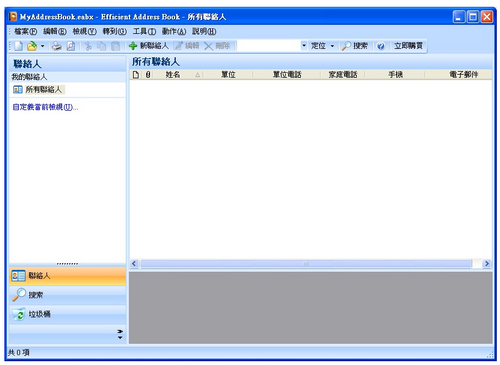Select the 垃圾桶 recycle bin panel
The height and width of the screenshot is (365, 500).
point(68,314)
